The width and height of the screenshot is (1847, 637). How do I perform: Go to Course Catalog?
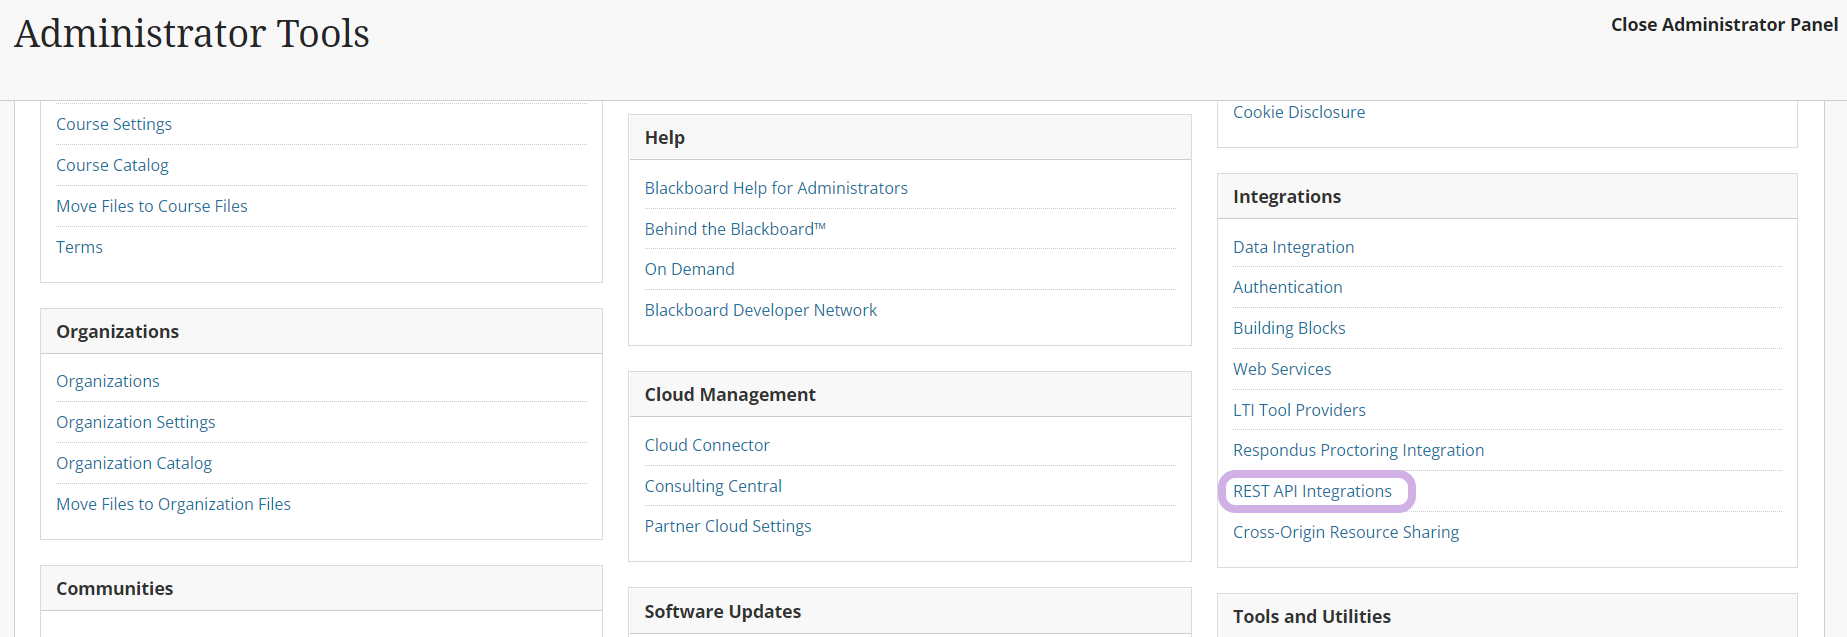(112, 165)
